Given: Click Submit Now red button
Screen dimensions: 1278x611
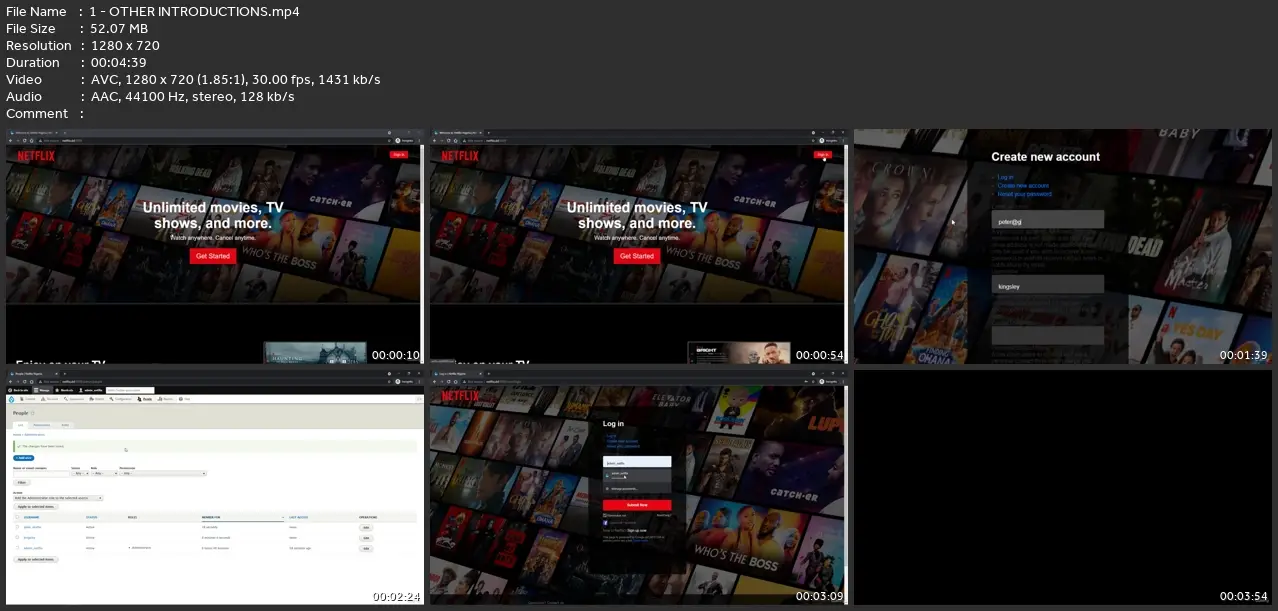Looking at the screenshot, I should coord(637,505).
